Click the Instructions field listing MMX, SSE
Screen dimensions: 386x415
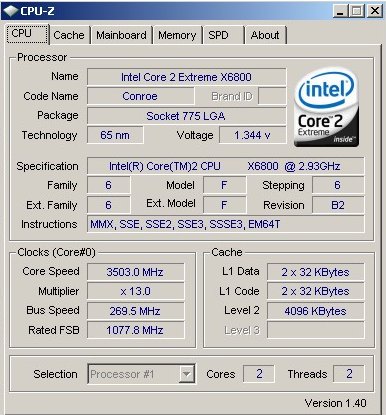tap(226, 224)
